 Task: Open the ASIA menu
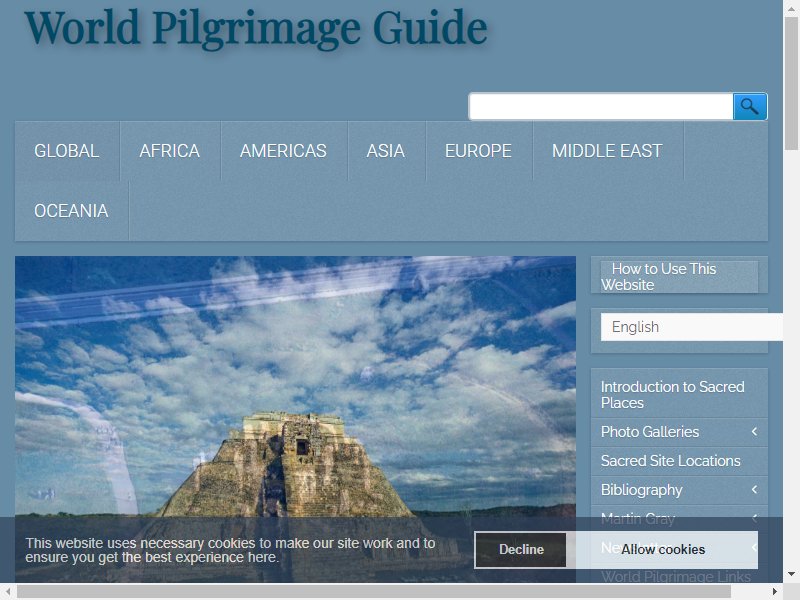click(x=386, y=151)
